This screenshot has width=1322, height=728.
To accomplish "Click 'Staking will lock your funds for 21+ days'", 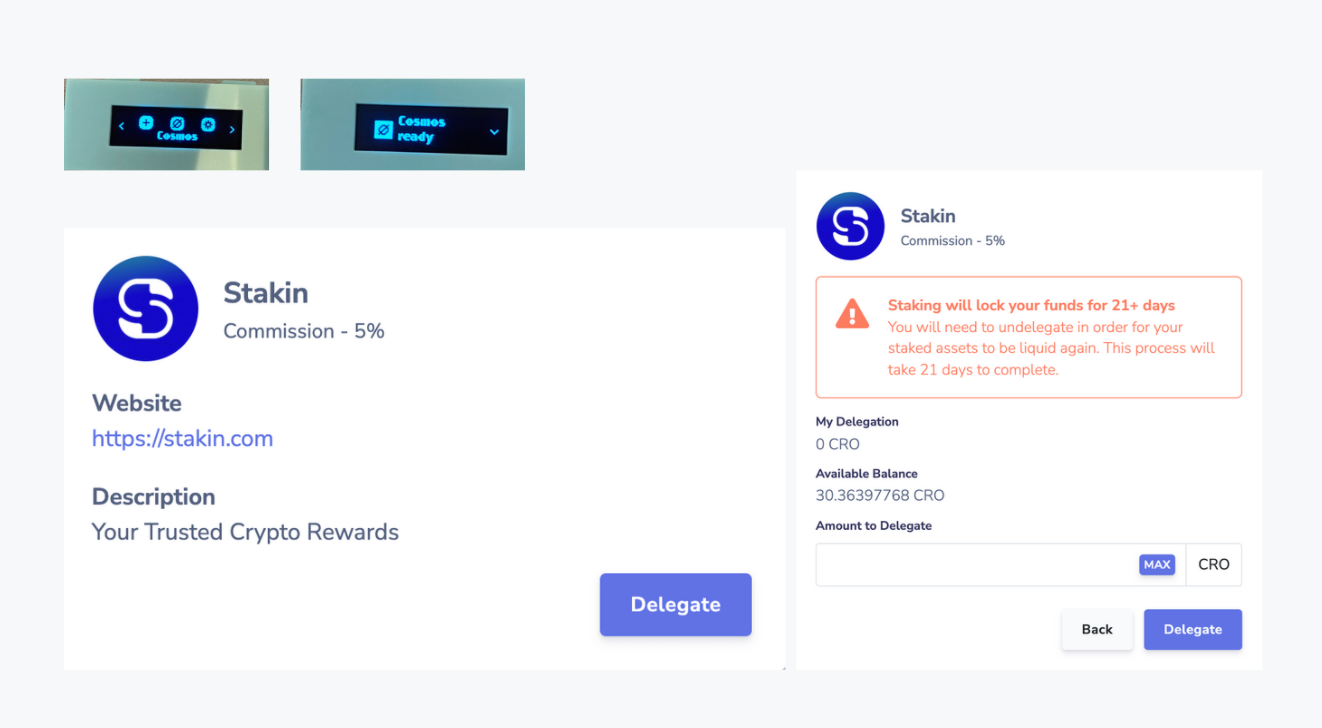I will (x=1031, y=305).
